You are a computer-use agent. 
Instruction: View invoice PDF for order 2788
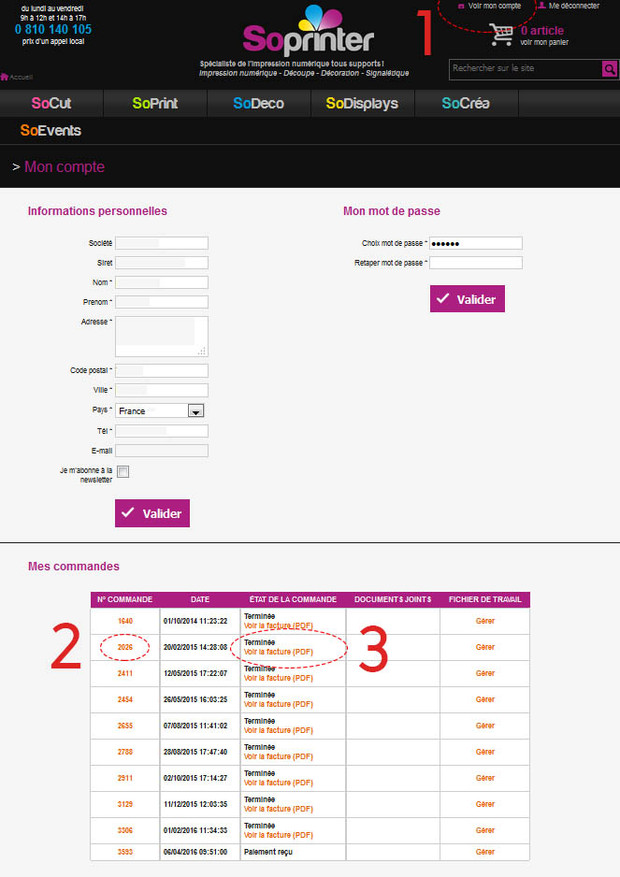point(278,757)
